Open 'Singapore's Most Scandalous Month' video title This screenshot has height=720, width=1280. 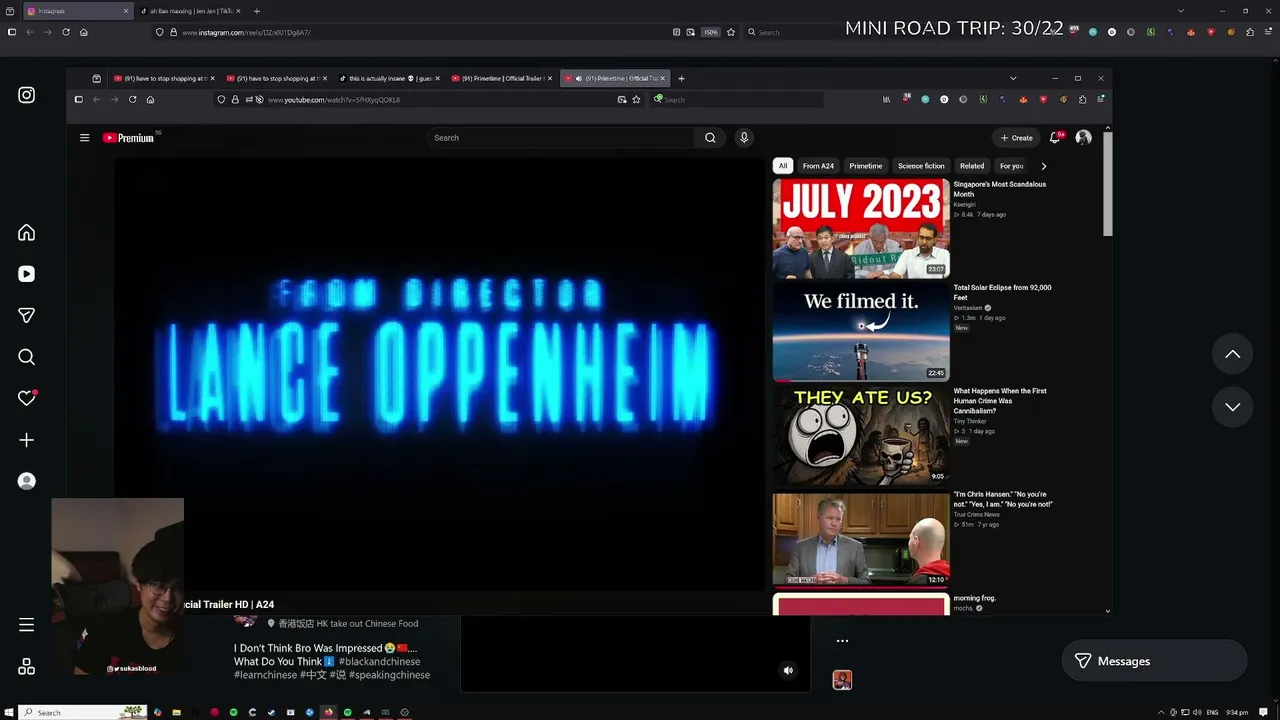pos(1000,189)
